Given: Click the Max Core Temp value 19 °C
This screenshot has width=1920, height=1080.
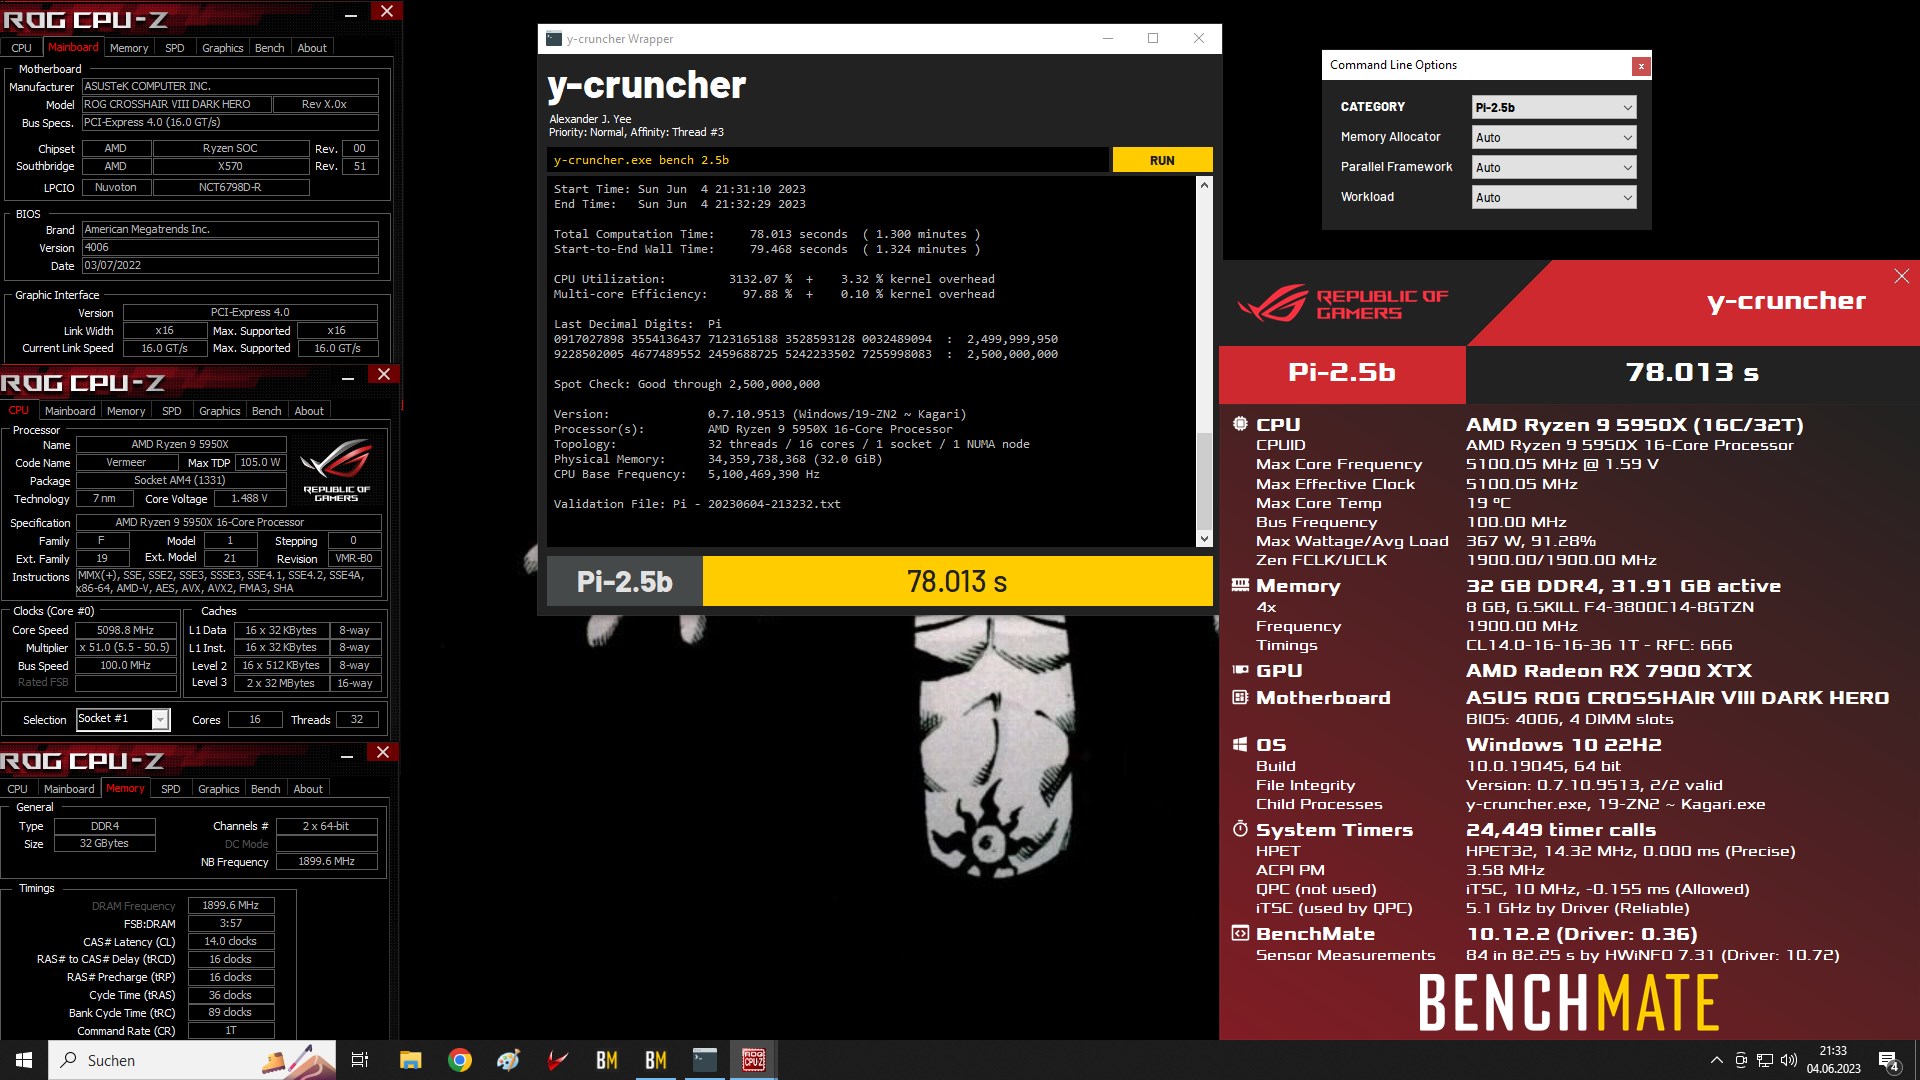Looking at the screenshot, I should point(1488,503).
